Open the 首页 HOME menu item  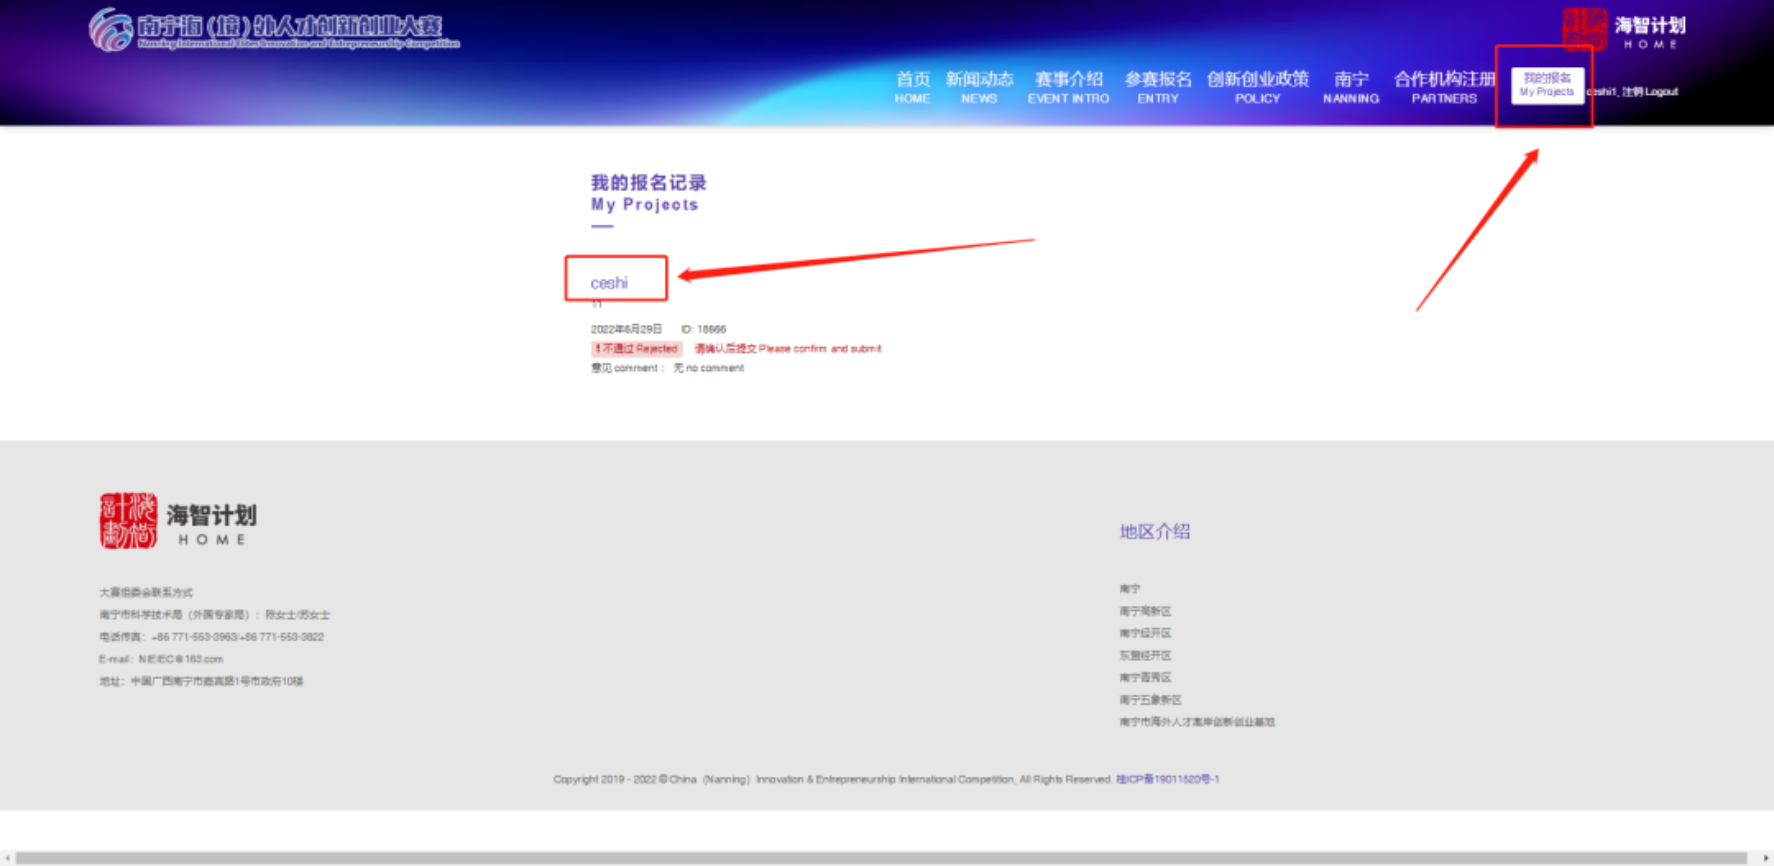click(912, 87)
